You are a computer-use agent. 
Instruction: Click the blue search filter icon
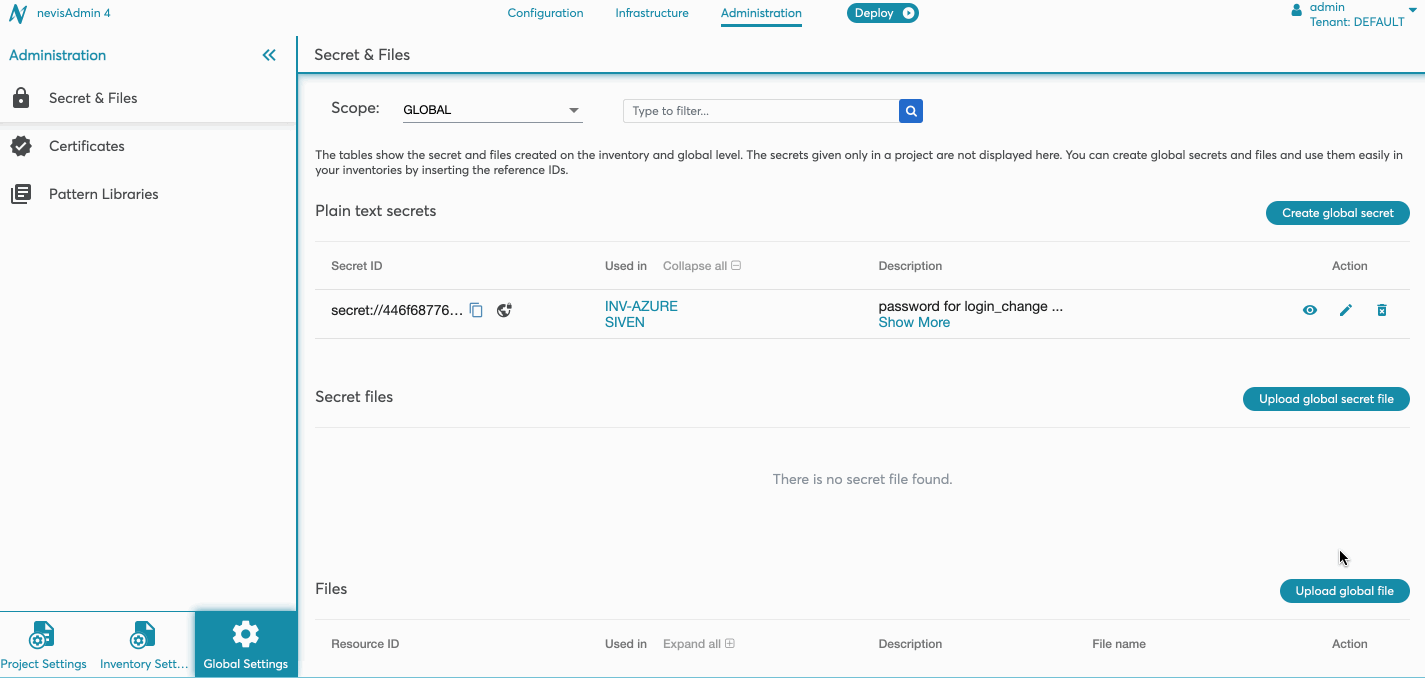click(910, 111)
